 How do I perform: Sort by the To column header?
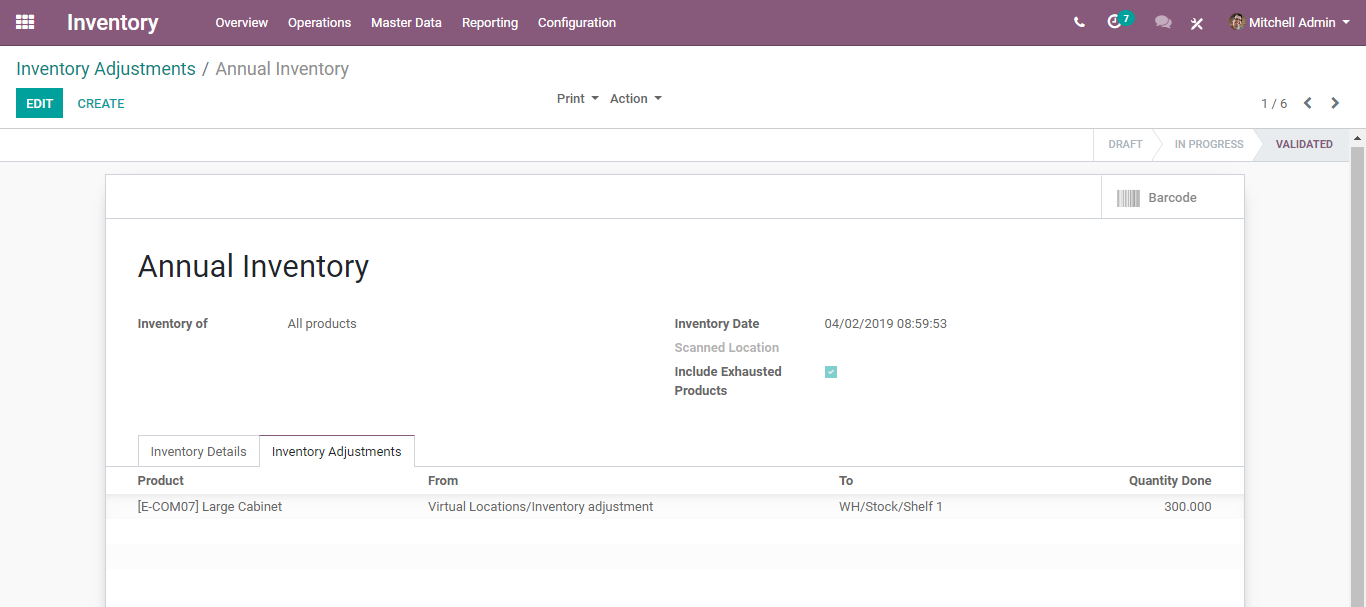[x=846, y=480]
